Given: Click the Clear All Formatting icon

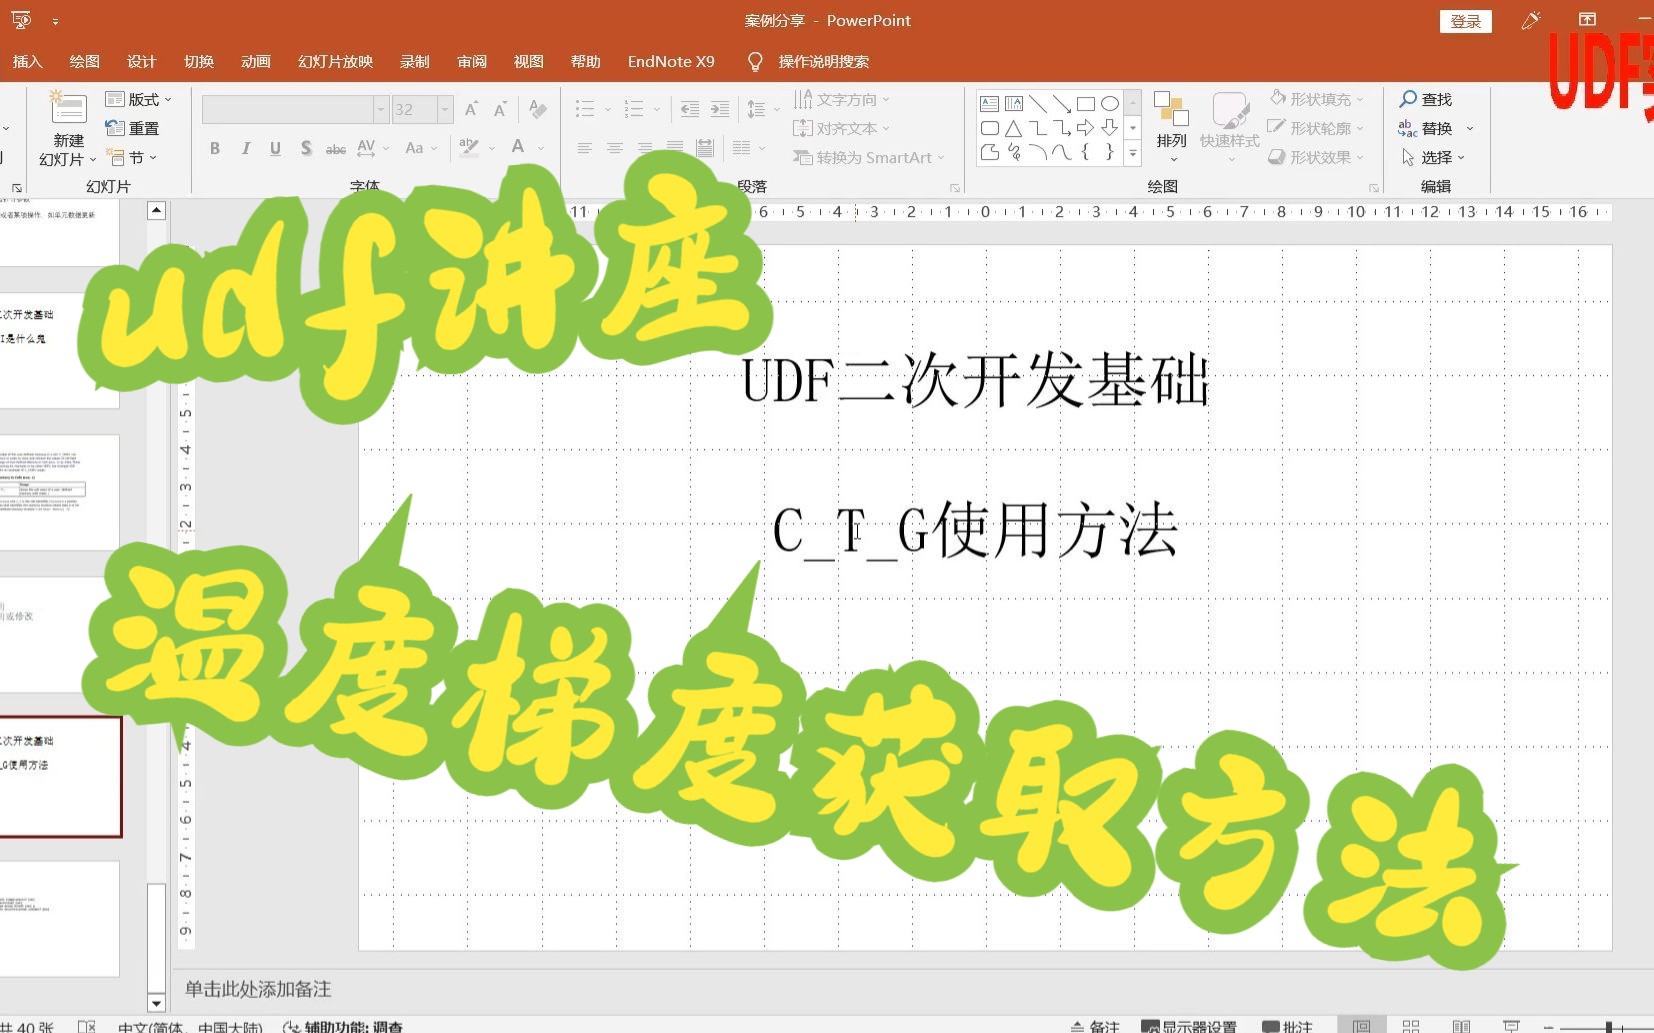Looking at the screenshot, I should [538, 109].
